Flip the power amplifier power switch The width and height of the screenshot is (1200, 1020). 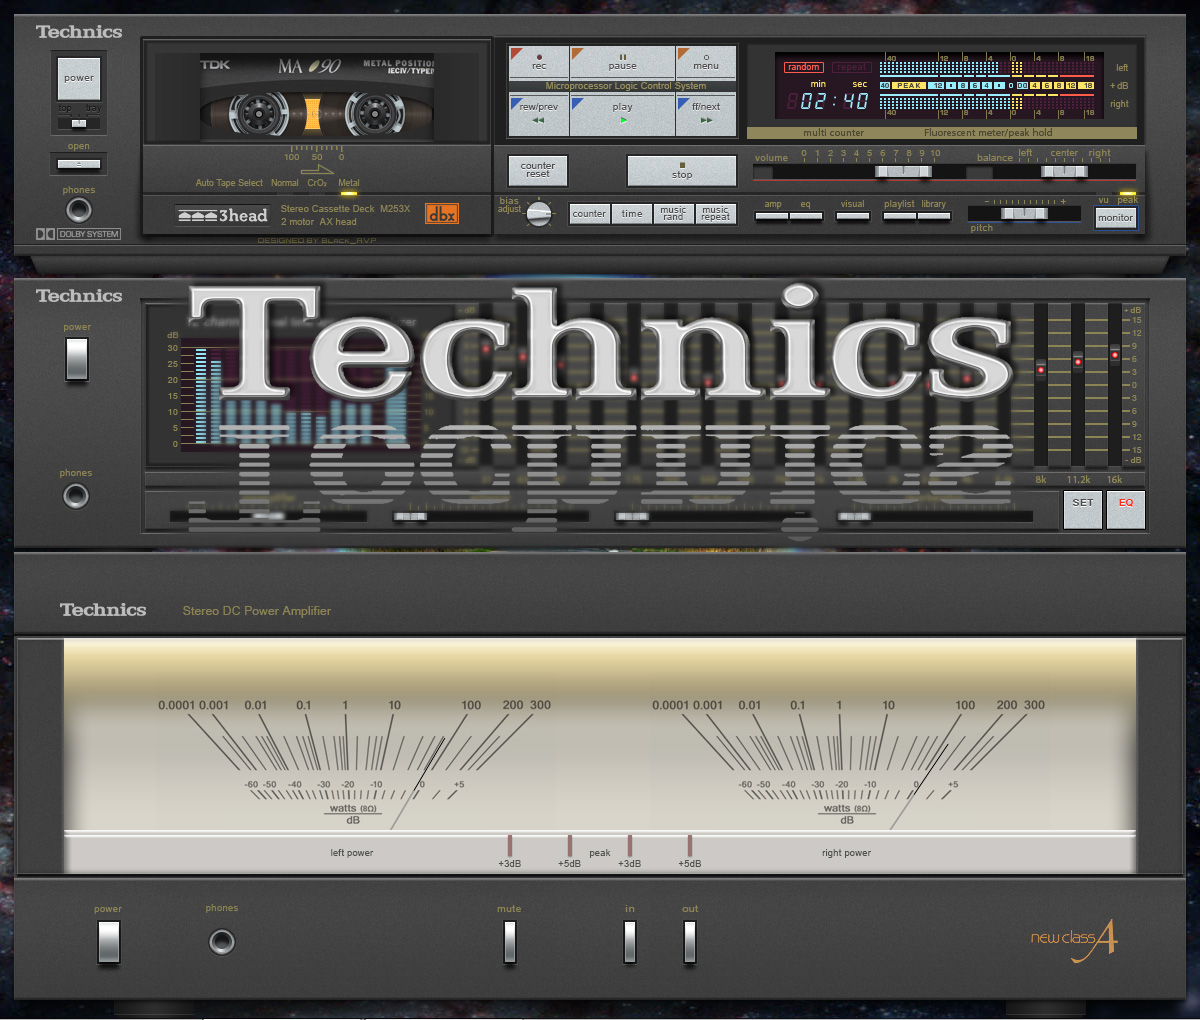[x=108, y=942]
